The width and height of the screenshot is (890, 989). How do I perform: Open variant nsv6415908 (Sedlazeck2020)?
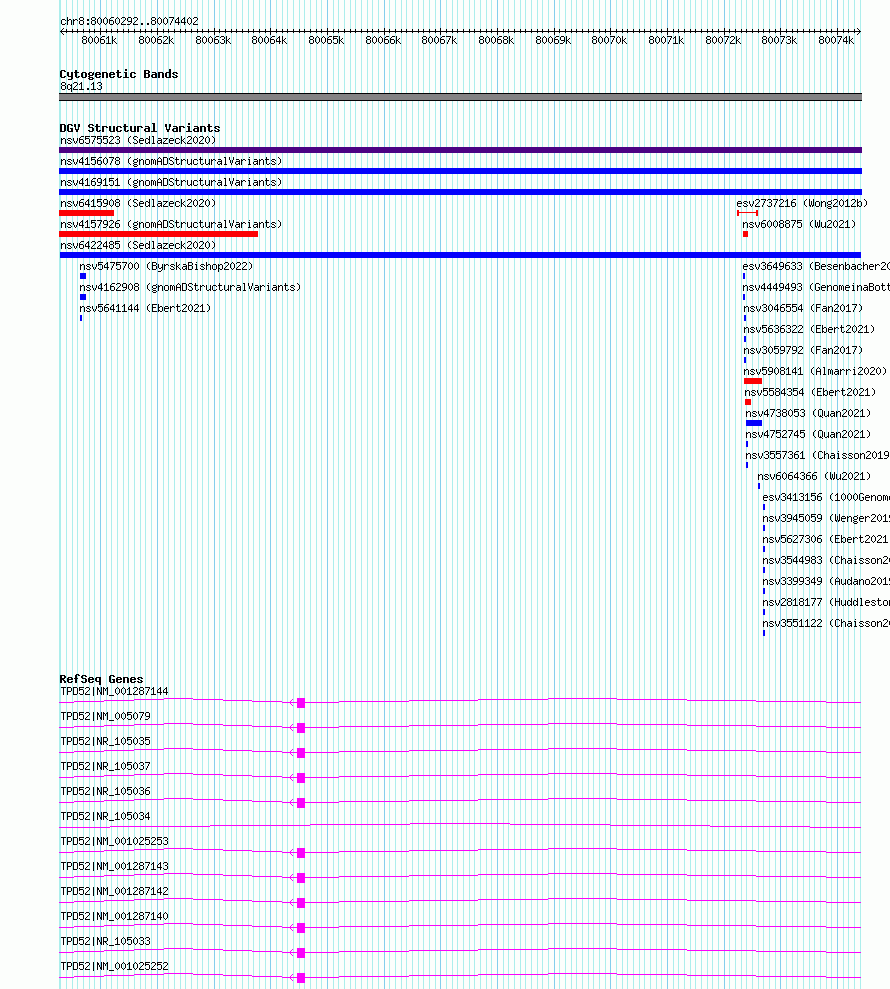click(138, 203)
